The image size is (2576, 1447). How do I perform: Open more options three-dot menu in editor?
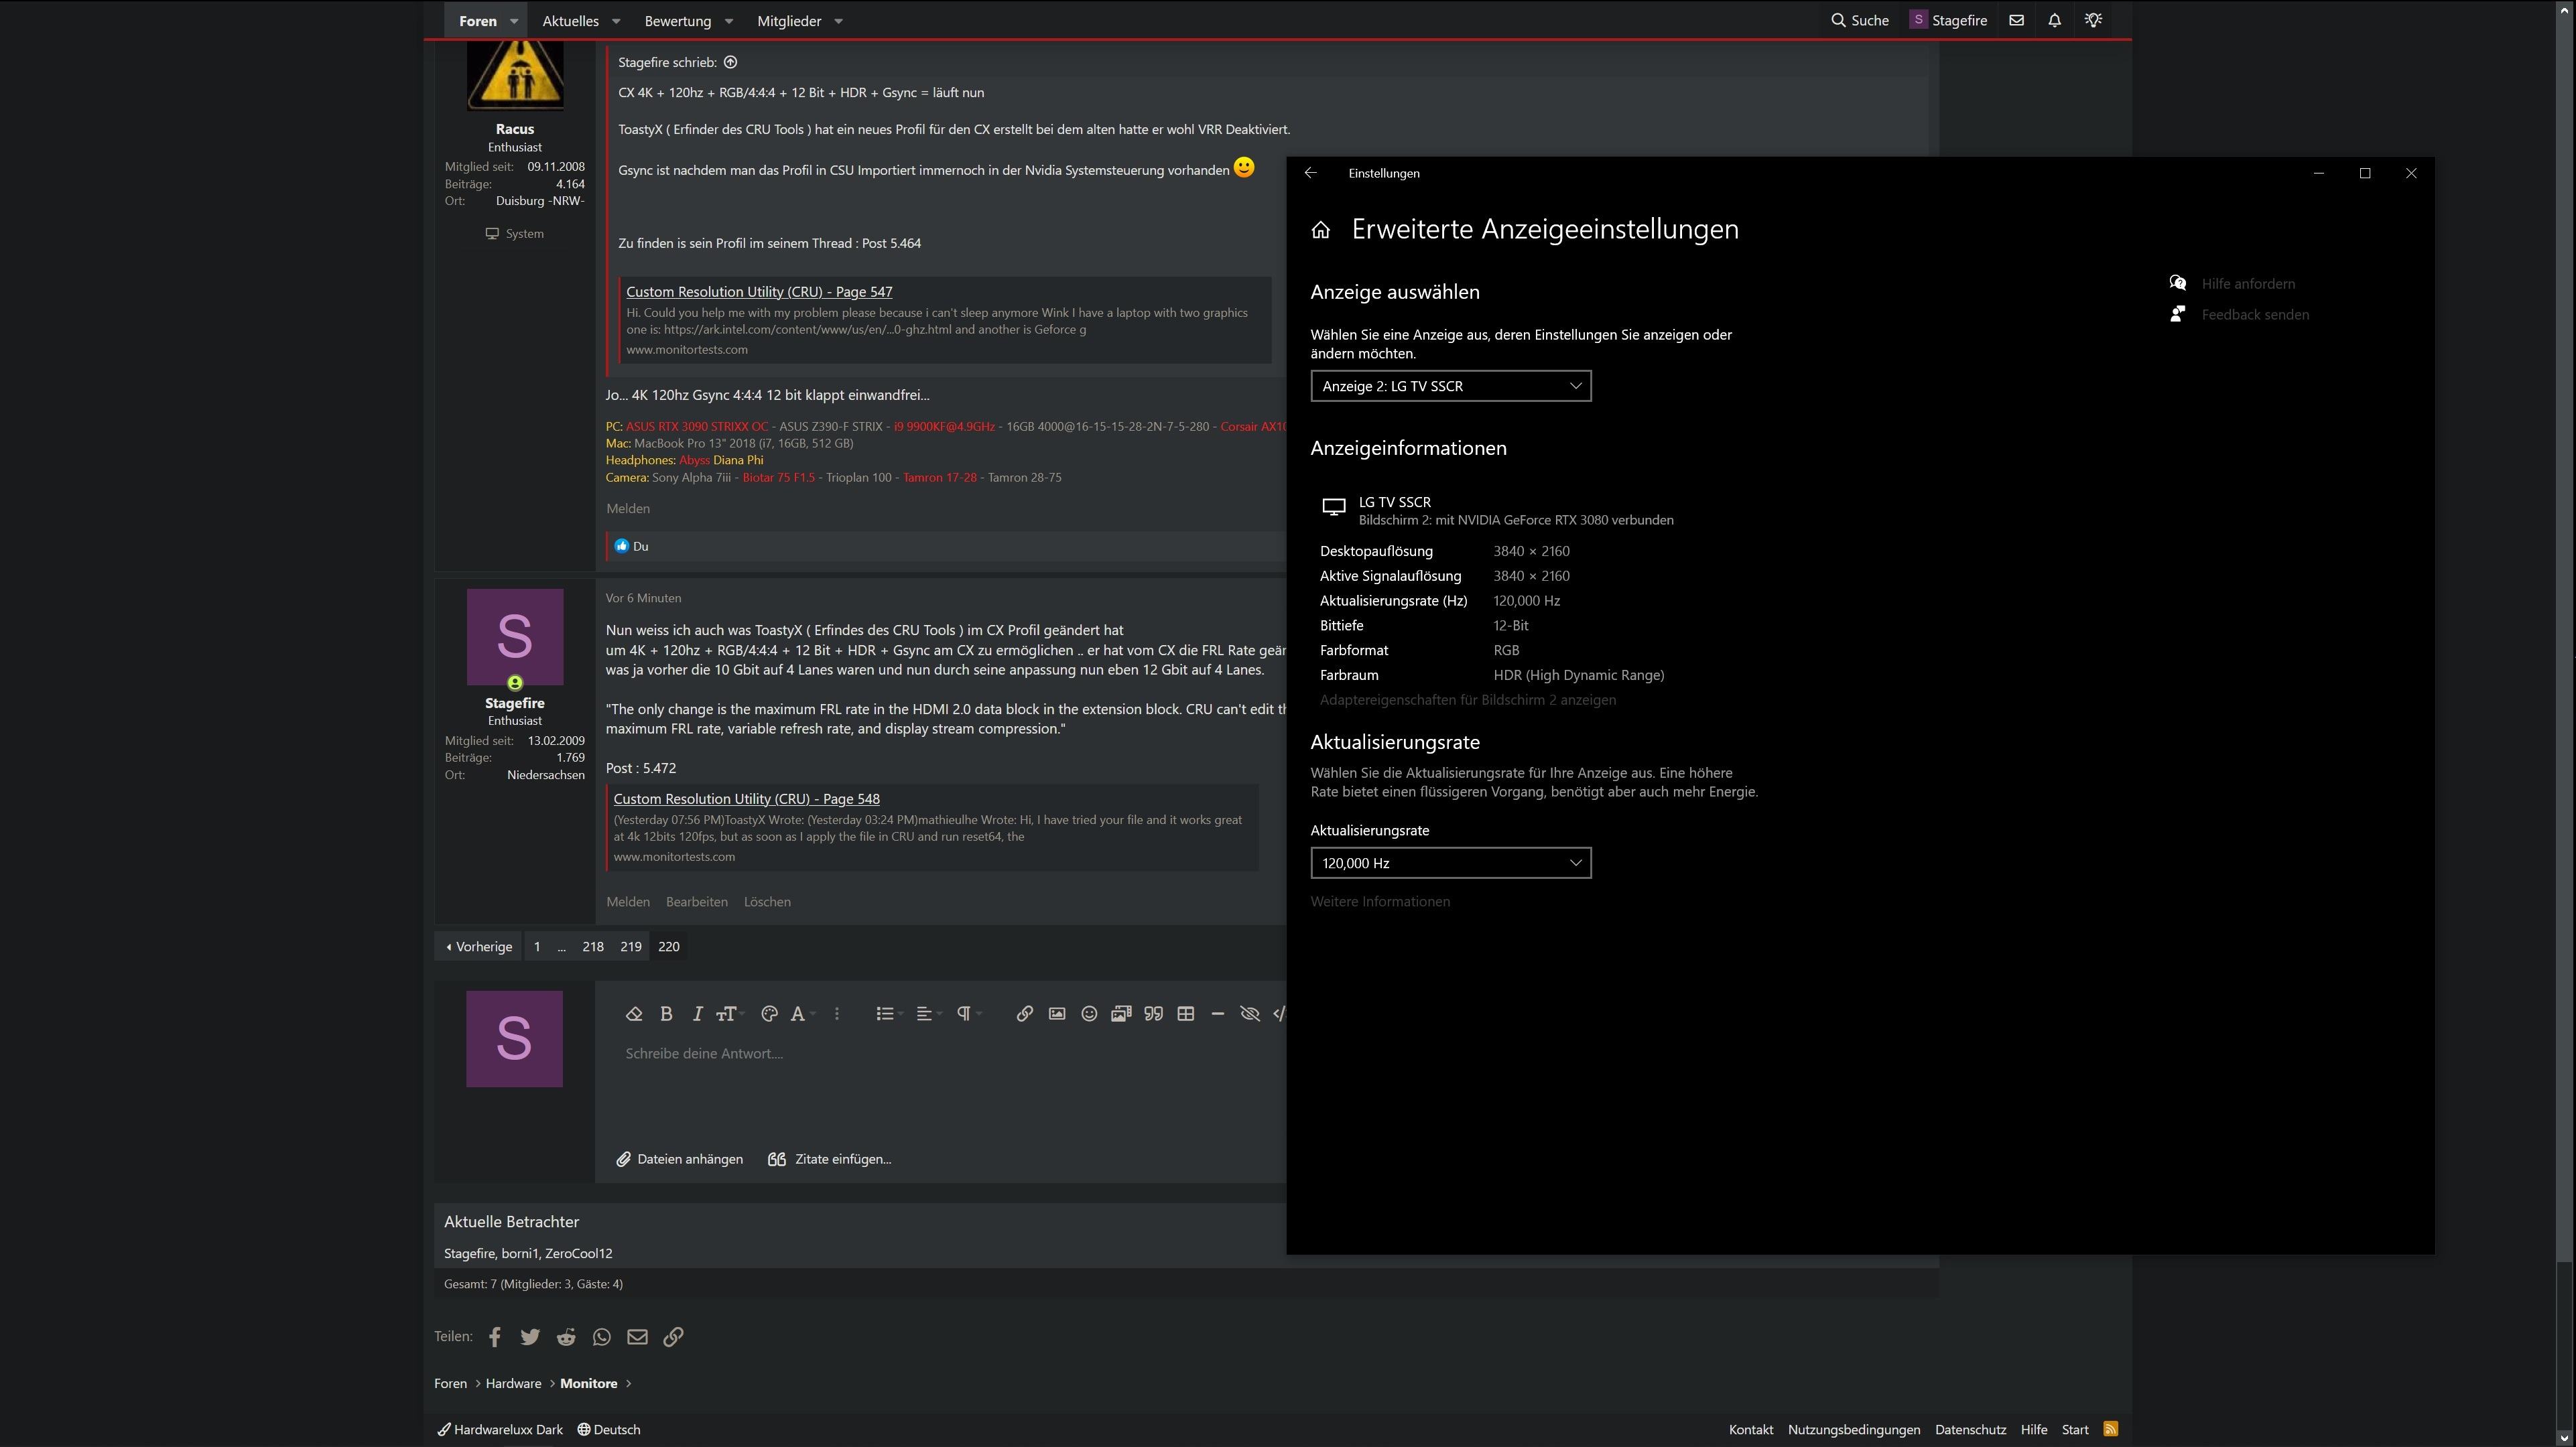click(837, 1014)
